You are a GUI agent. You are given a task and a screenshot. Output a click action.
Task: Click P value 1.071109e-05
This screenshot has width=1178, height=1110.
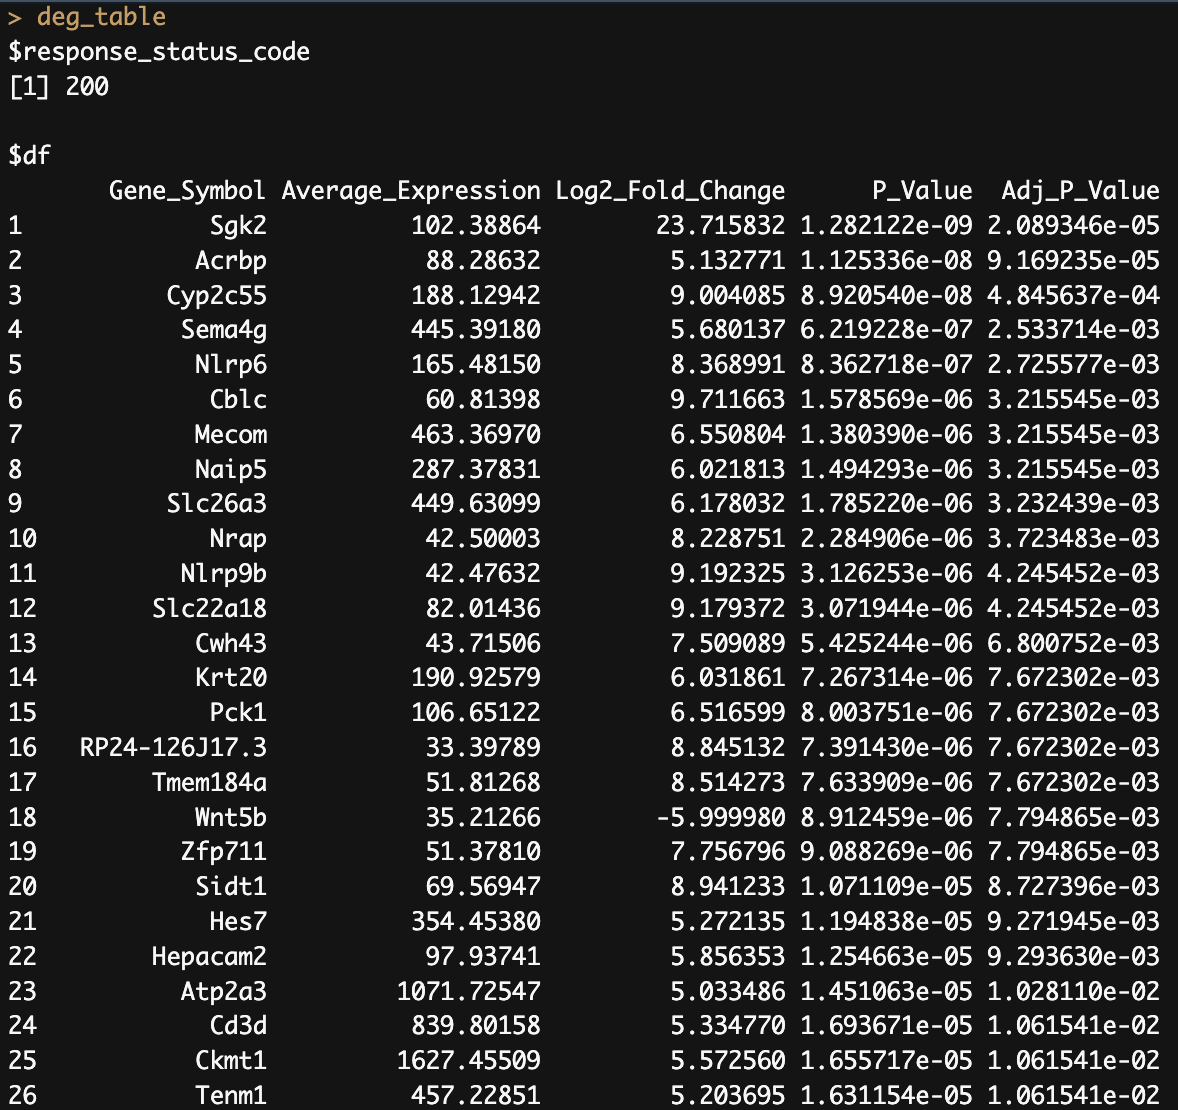(887, 887)
